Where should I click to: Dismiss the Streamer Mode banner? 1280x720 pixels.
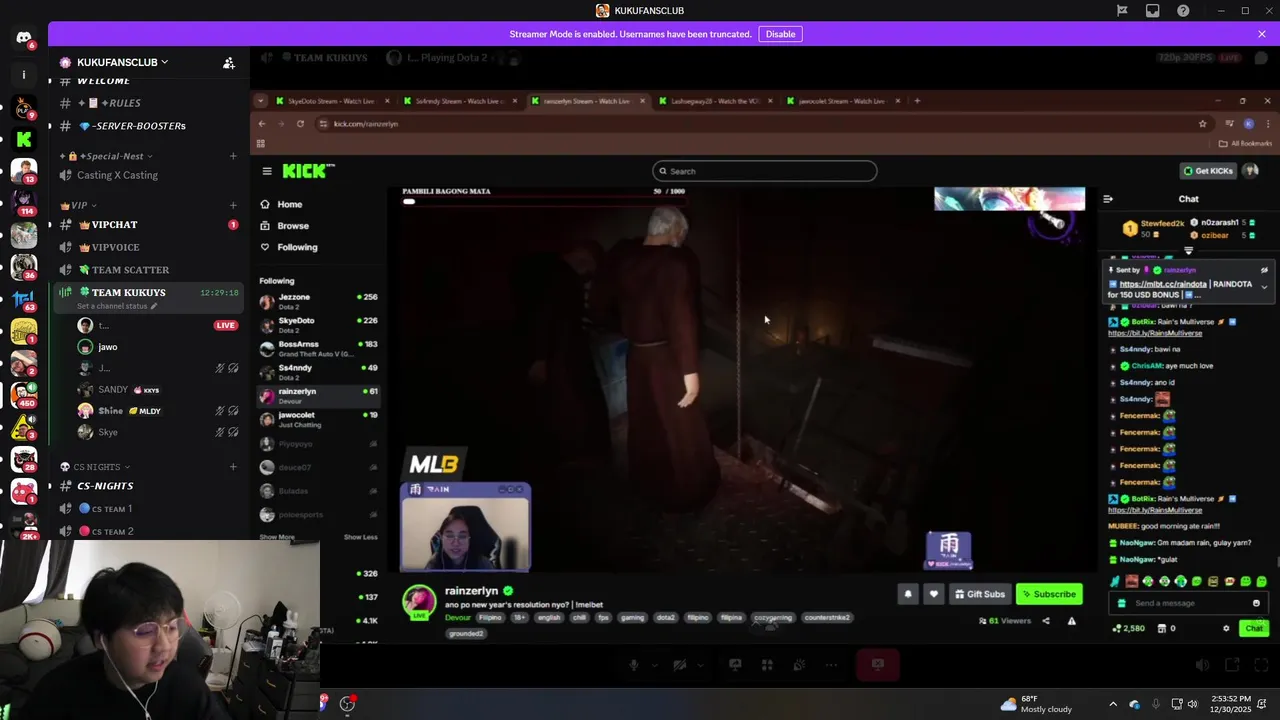[1262, 34]
